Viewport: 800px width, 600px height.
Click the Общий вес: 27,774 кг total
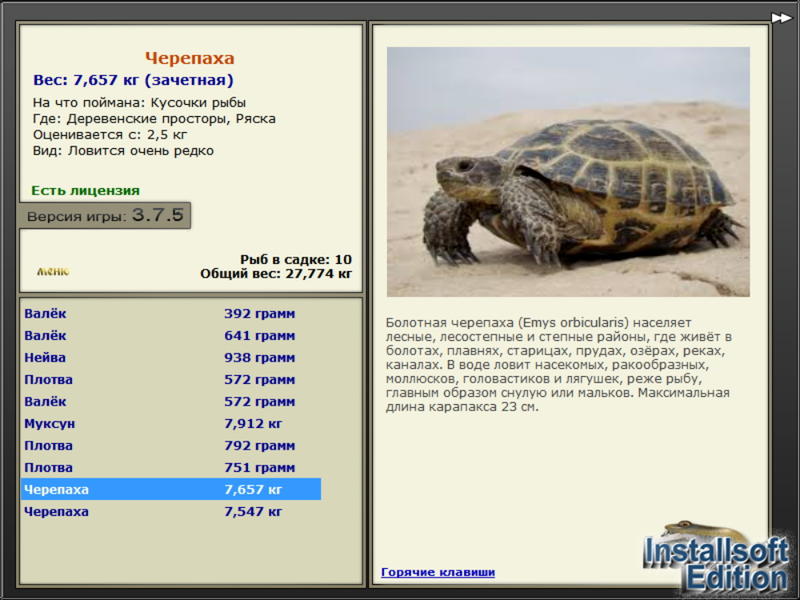pyautogui.click(x=276, y=273)
